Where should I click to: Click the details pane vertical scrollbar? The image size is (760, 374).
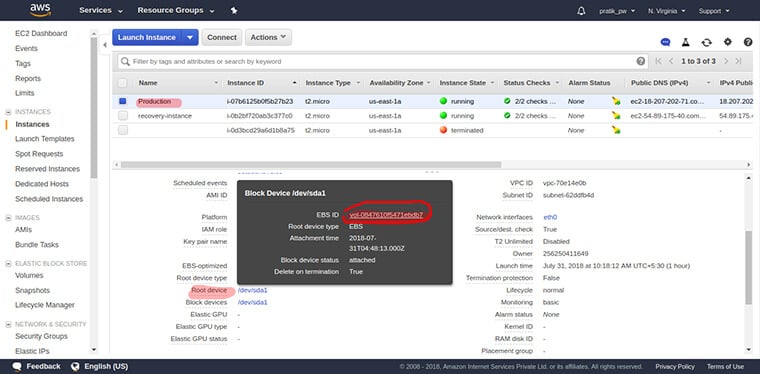pyautogui.click(x=749, y=267)
